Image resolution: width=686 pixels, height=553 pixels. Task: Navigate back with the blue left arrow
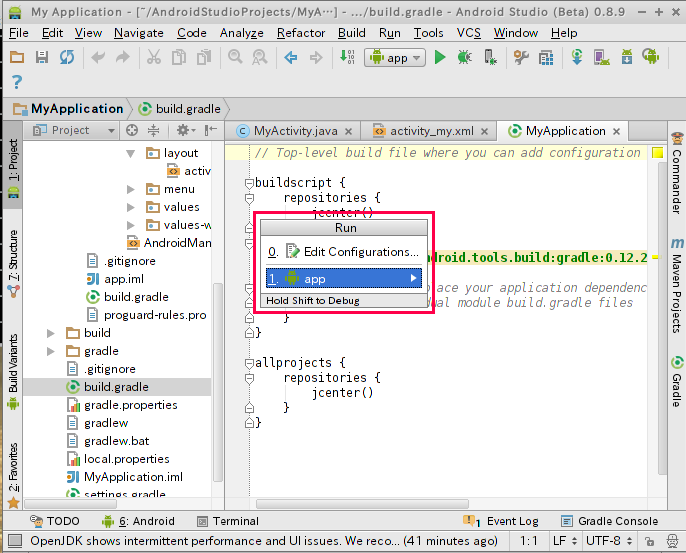click(x=290, y=57)
